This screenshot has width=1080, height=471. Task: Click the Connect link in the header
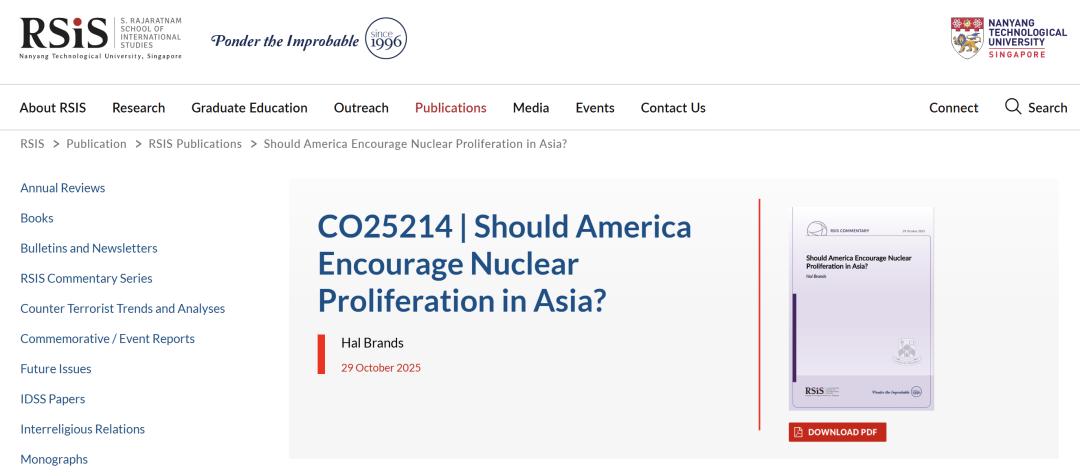point(953,108)
